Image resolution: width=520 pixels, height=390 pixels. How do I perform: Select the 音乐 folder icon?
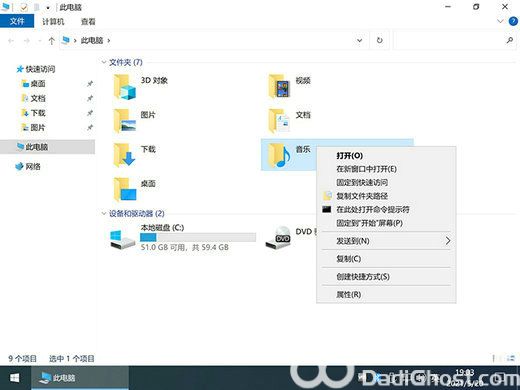[x=280, y=155]
